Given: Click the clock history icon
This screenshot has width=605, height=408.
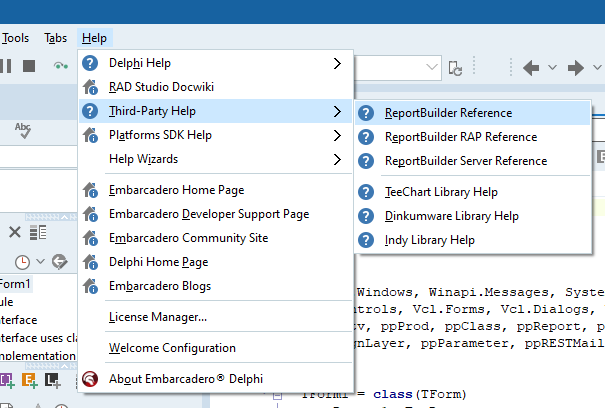Looking at the screenshot, I should (22, 262).
